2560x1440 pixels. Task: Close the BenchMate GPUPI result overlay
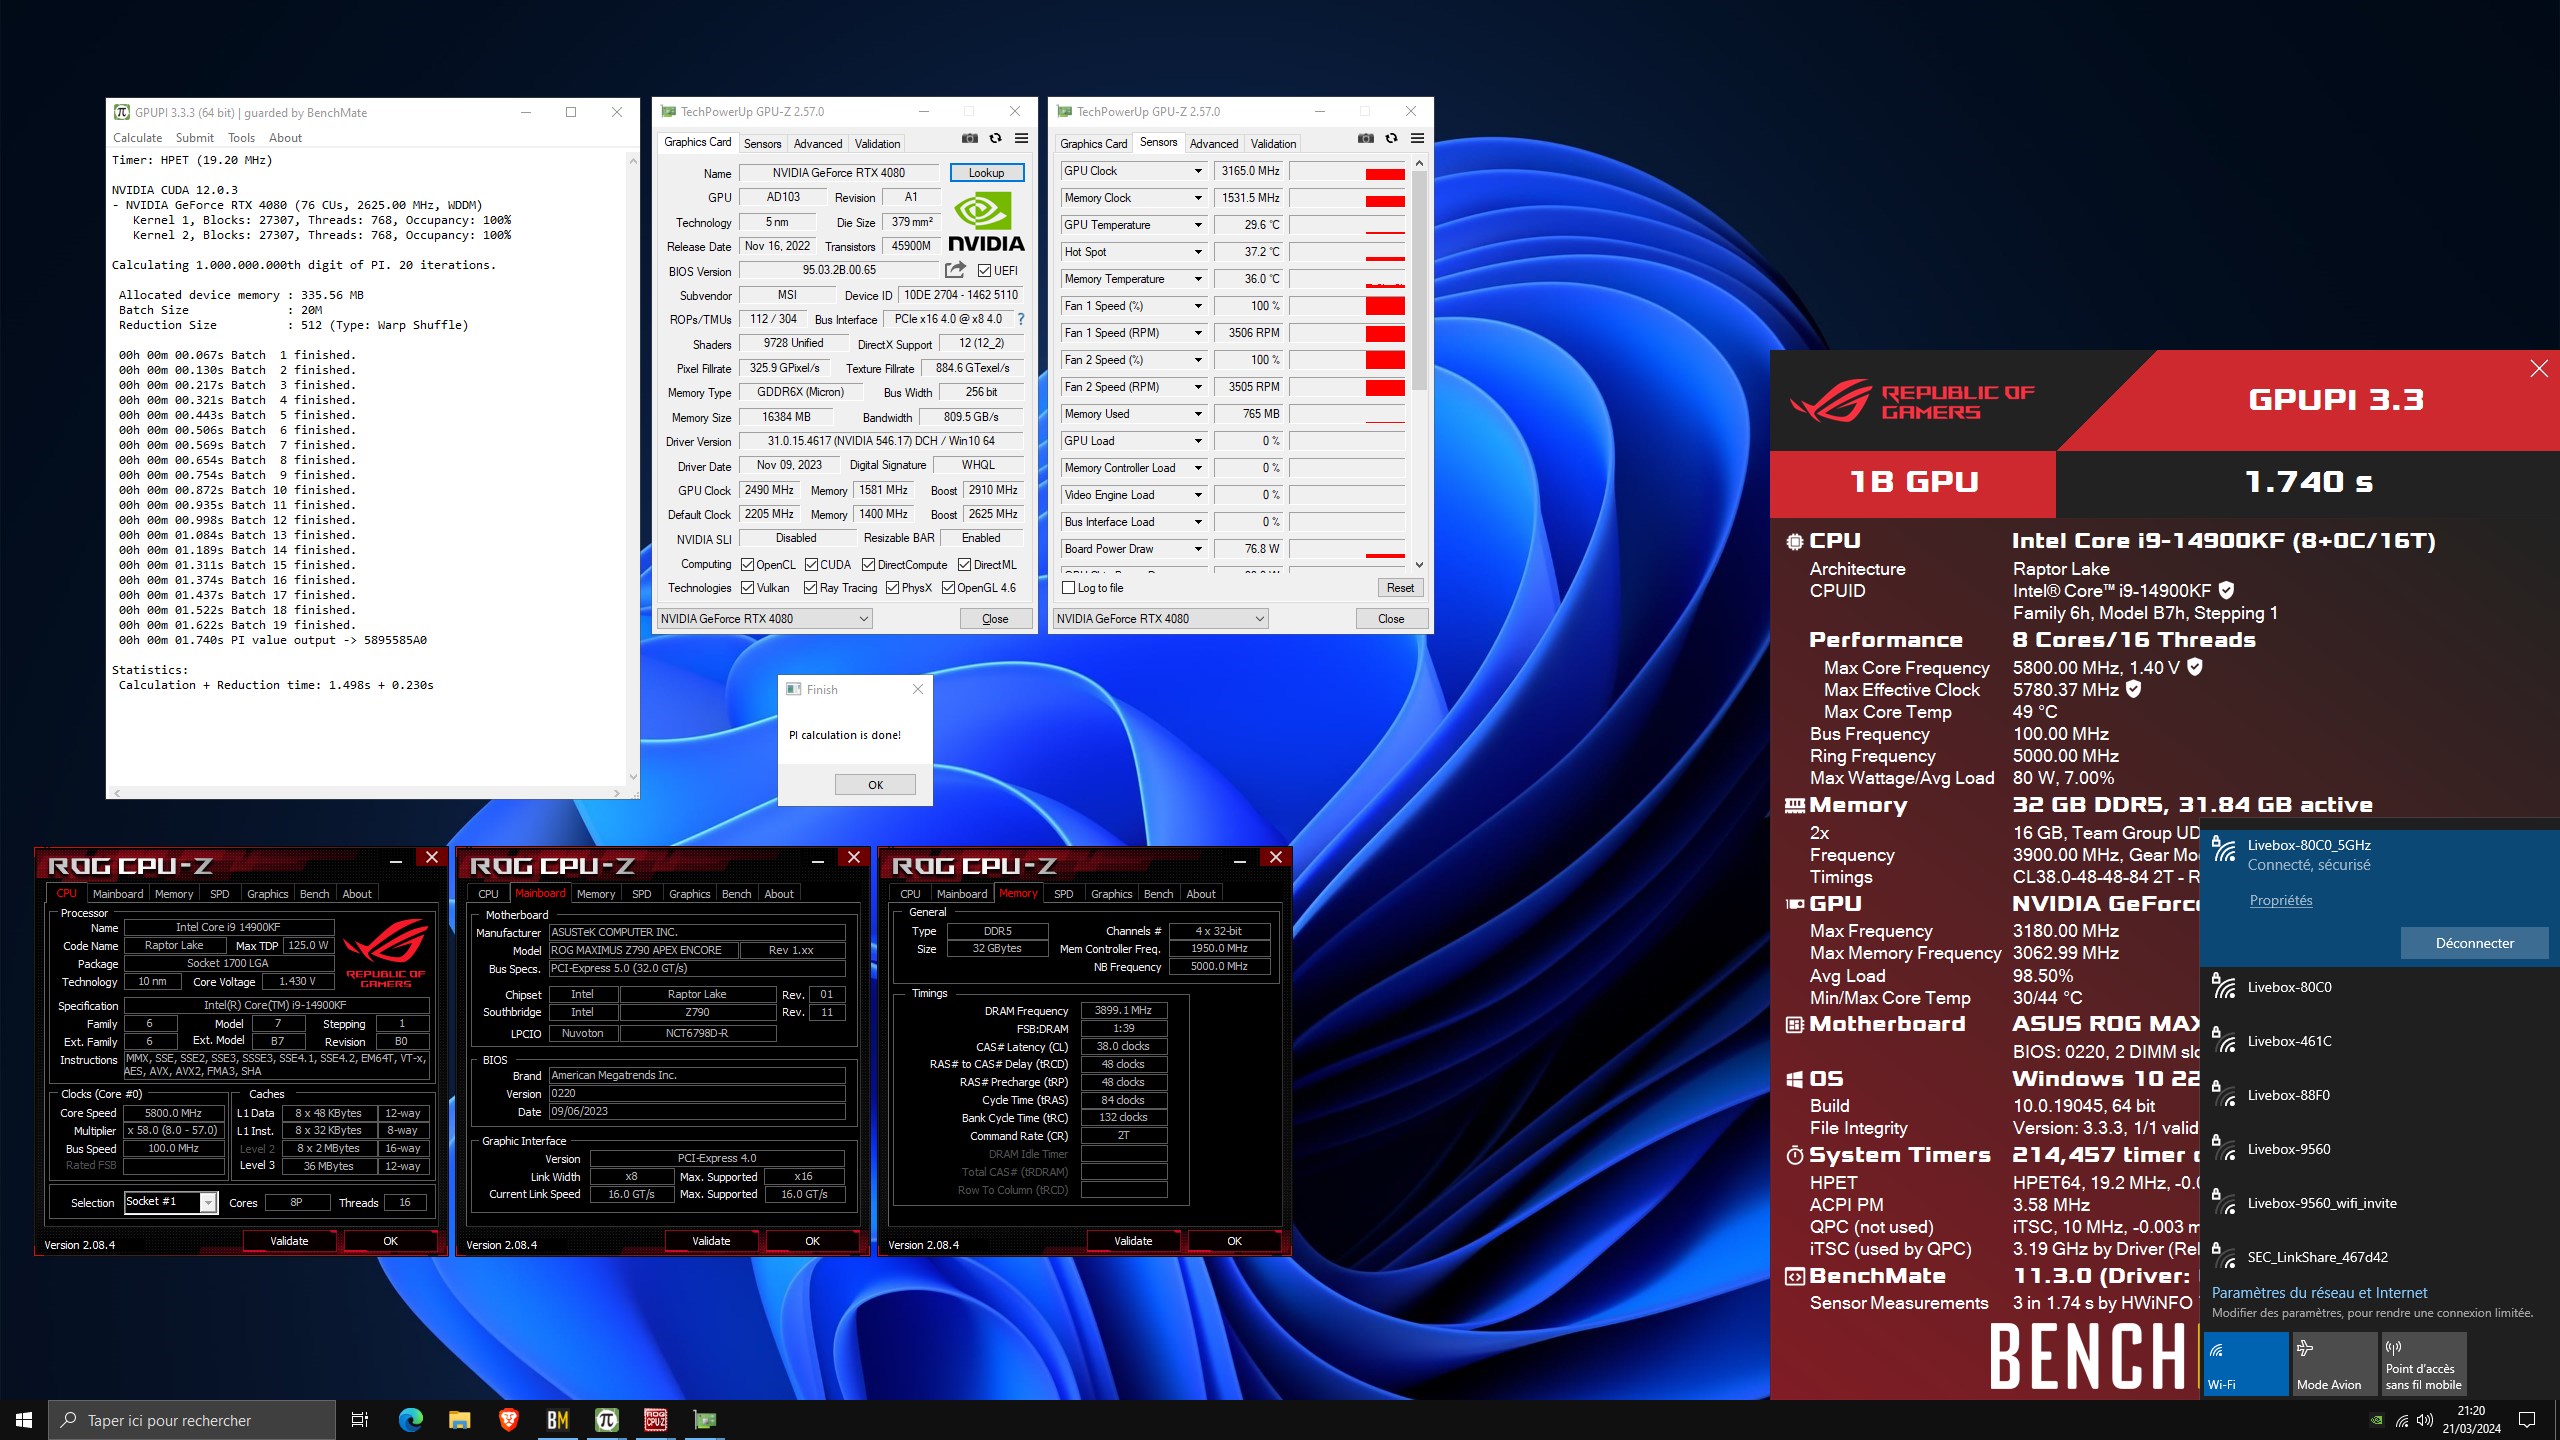pyautogui.click(x=2538, y=369)
